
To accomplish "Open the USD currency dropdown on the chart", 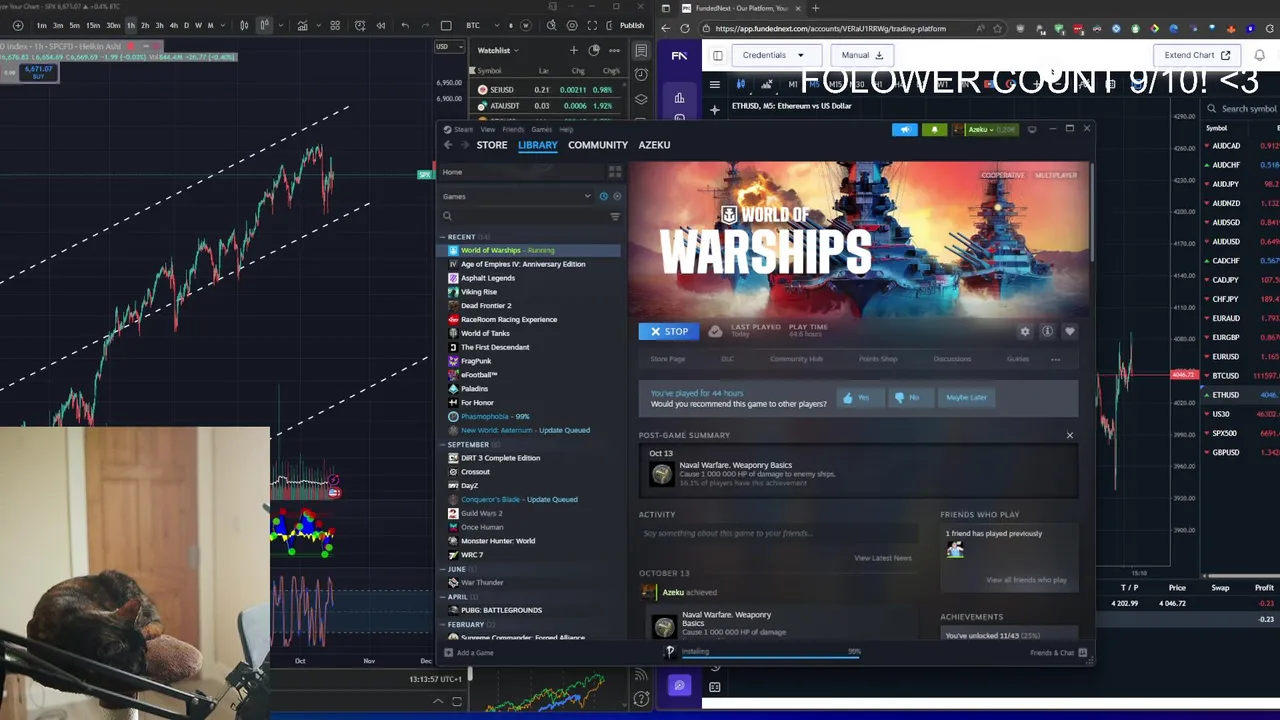I will coord(449,46).
